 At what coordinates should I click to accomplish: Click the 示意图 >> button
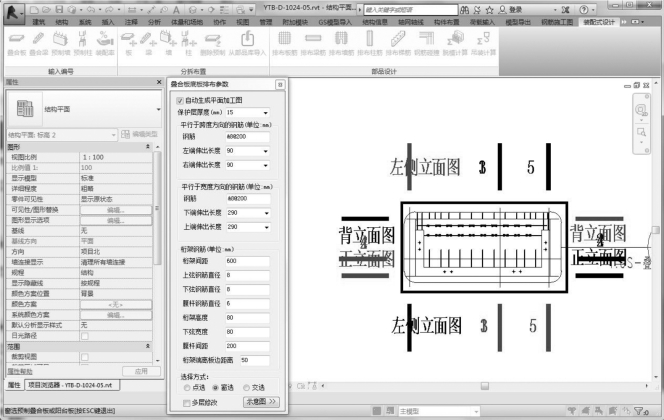(x=255, y=401)
